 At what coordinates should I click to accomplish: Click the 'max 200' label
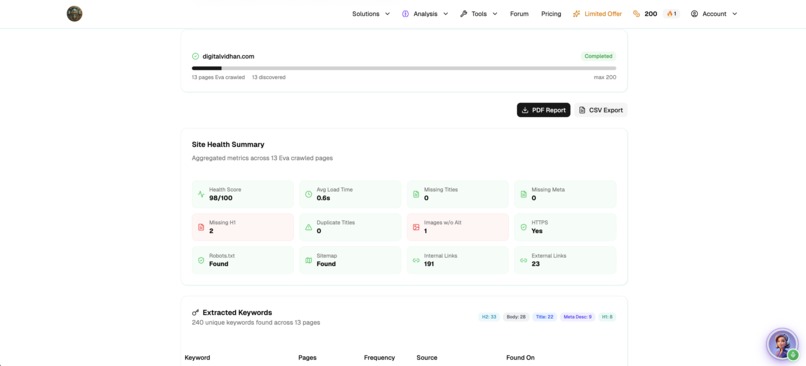tap(604, 77)
